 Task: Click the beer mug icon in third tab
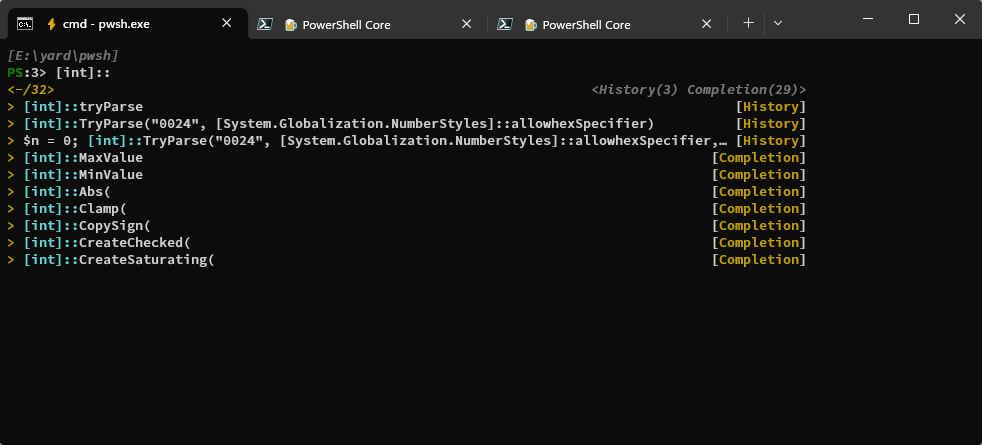530,24
